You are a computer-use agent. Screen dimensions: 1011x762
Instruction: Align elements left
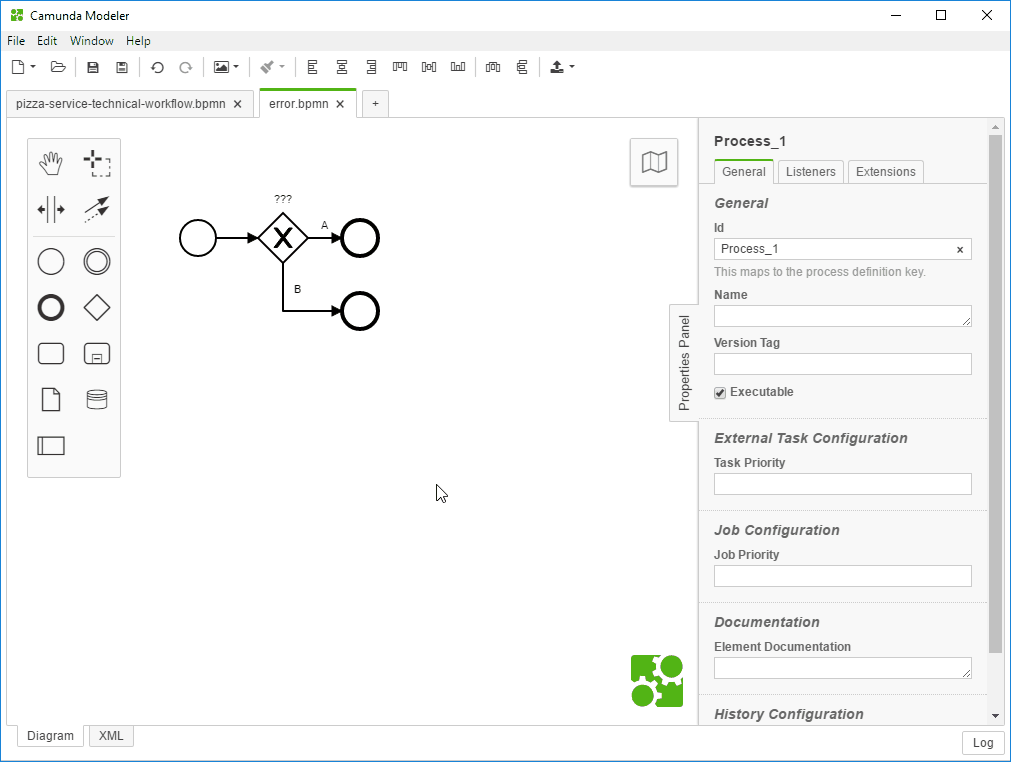click(x=313, y=67)
